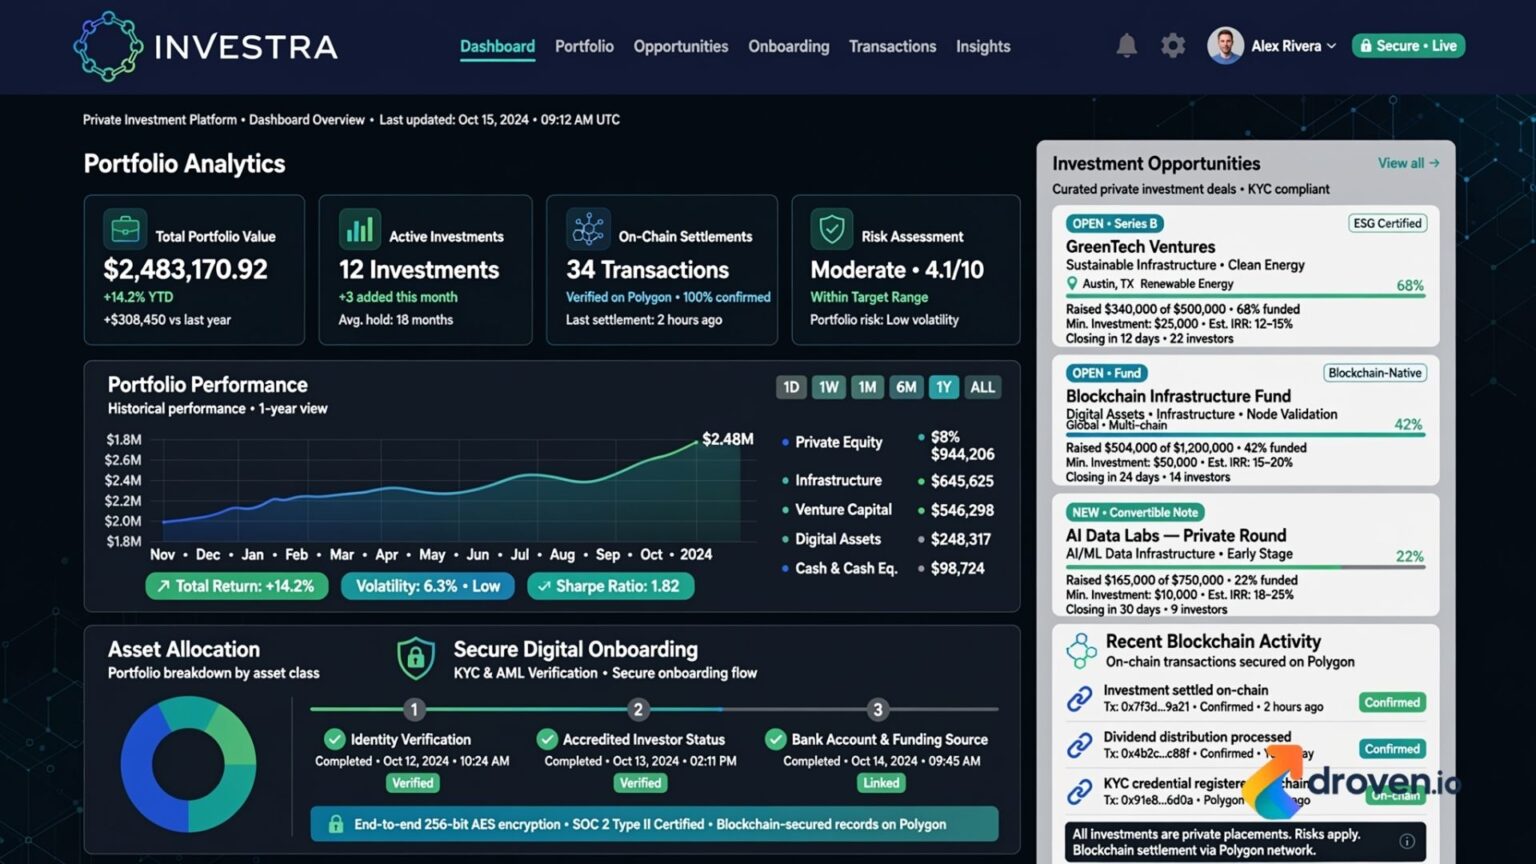Click the link icon for Investment settled on-chain
Image resolution: width=1536 pixels, height=864 pixels.
point(1079,698)
